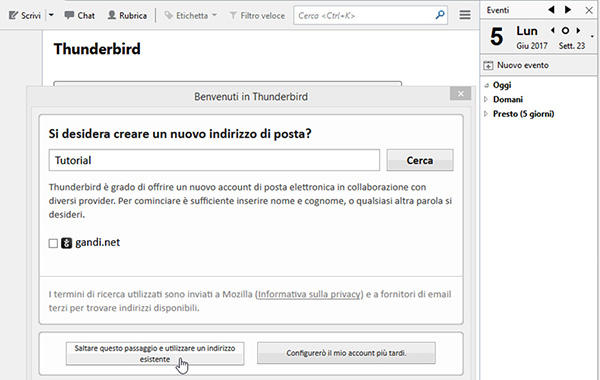Screen dimensions: 600x380
Task: Click the Giu 2017 month label
Action: point(532,46)
